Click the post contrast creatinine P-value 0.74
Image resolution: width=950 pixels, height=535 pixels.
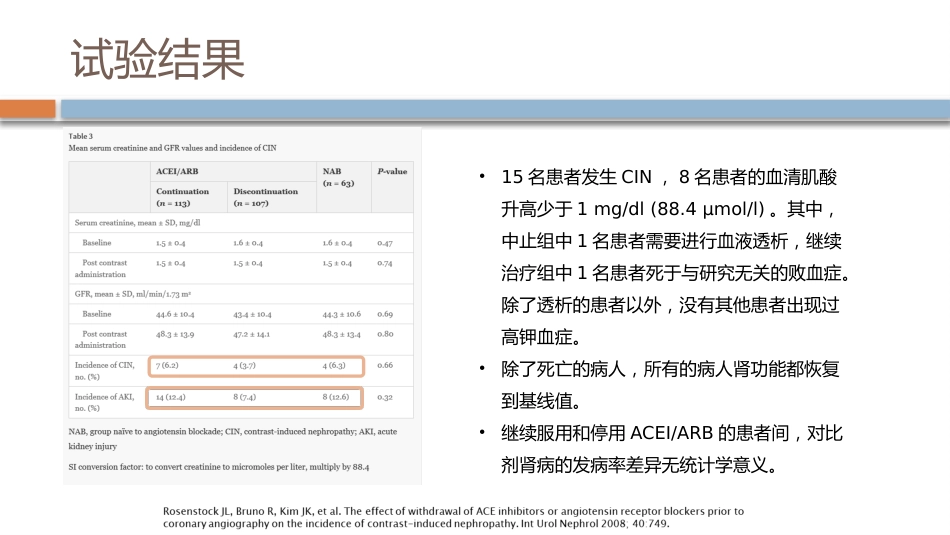(x=385, y=263)
